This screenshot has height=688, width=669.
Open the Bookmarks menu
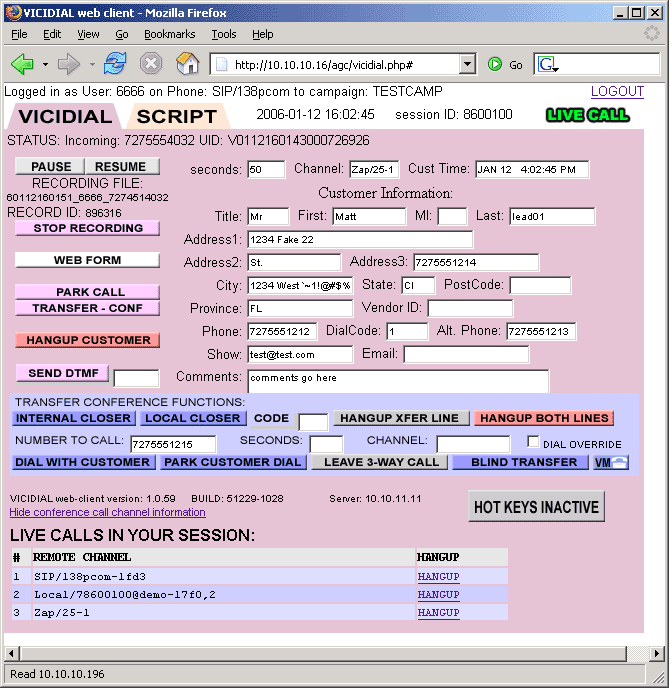click(x=168, y=34)
